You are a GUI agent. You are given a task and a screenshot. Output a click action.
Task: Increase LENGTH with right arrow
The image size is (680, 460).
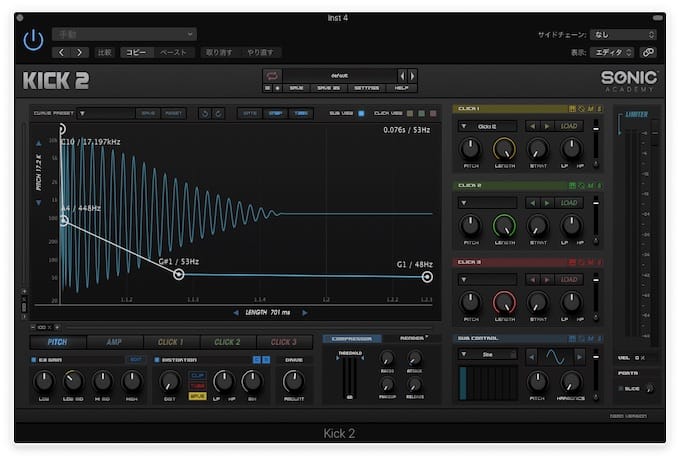pos(305,312)
